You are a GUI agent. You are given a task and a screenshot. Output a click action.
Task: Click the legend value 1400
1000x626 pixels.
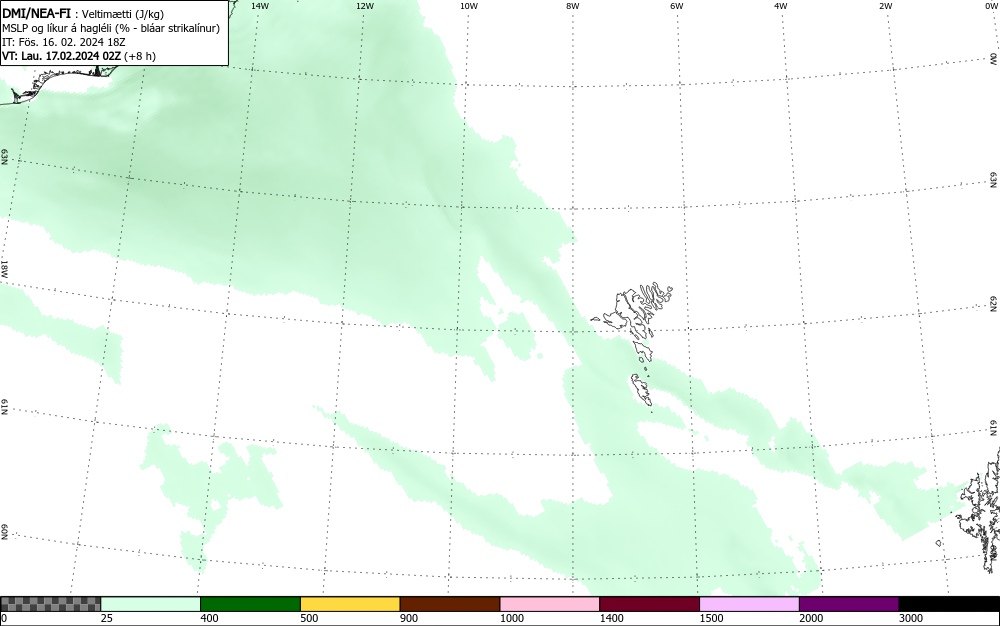coord(611,618)
